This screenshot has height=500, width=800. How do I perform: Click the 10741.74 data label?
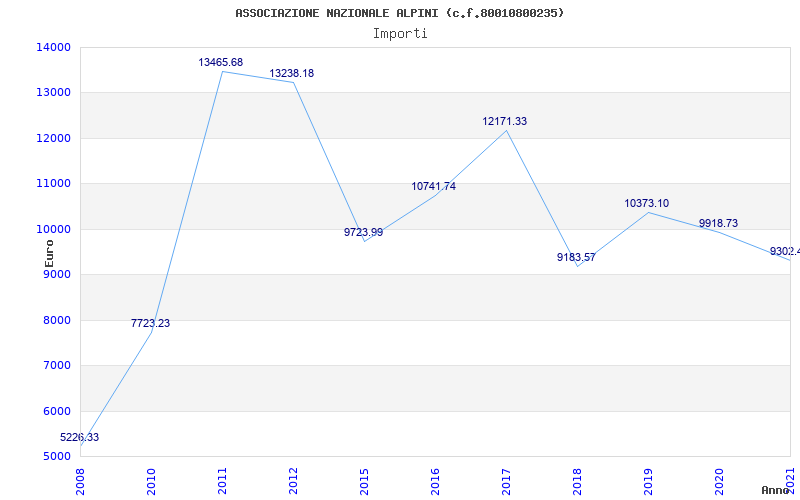pyautogui.click(x=434, y=186)
